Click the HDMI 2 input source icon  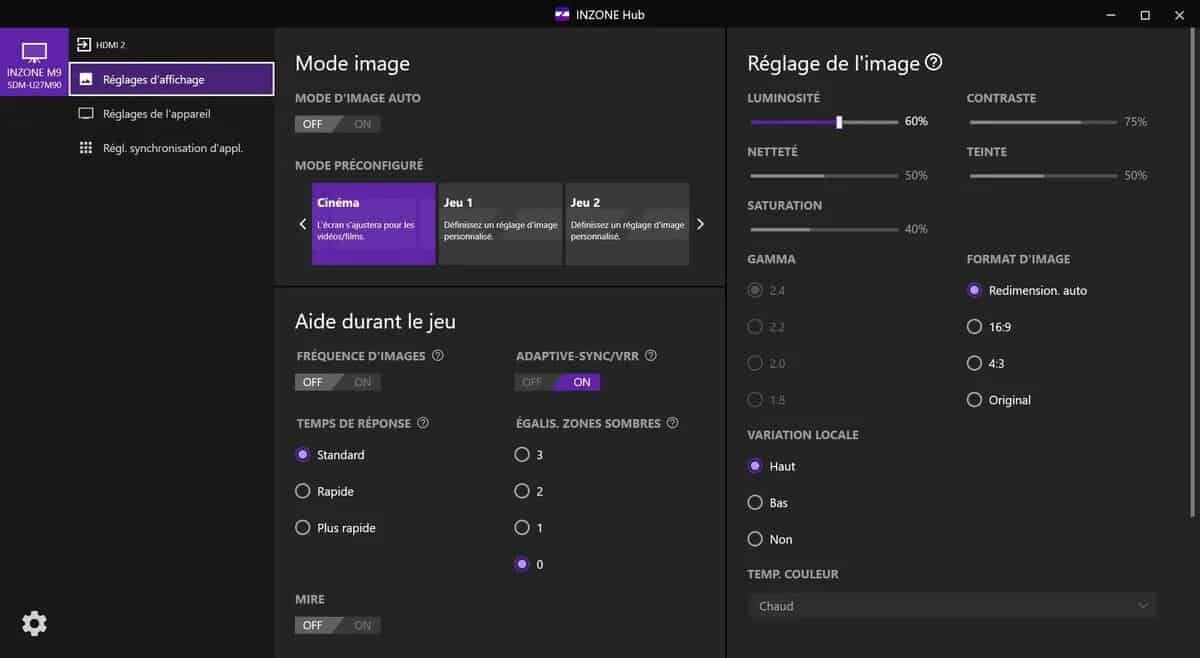(x=84, y=45)
